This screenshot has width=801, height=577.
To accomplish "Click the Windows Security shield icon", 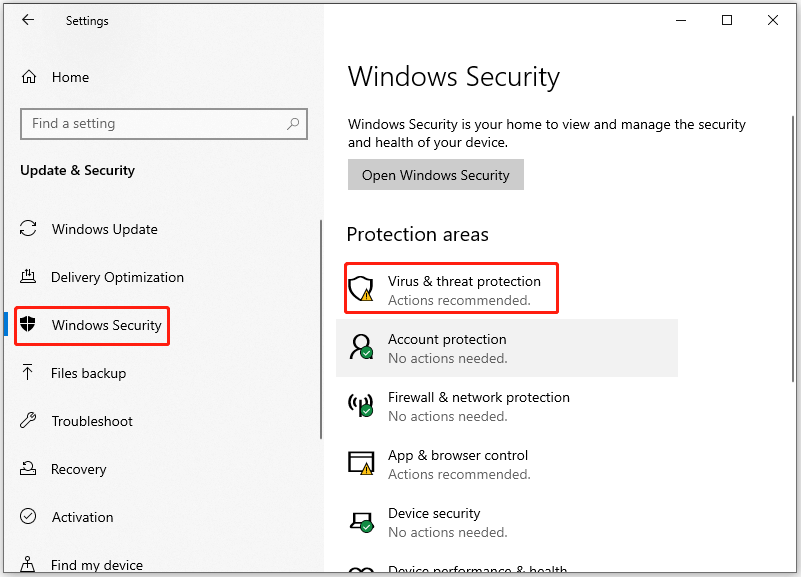I will pos(29,325).
